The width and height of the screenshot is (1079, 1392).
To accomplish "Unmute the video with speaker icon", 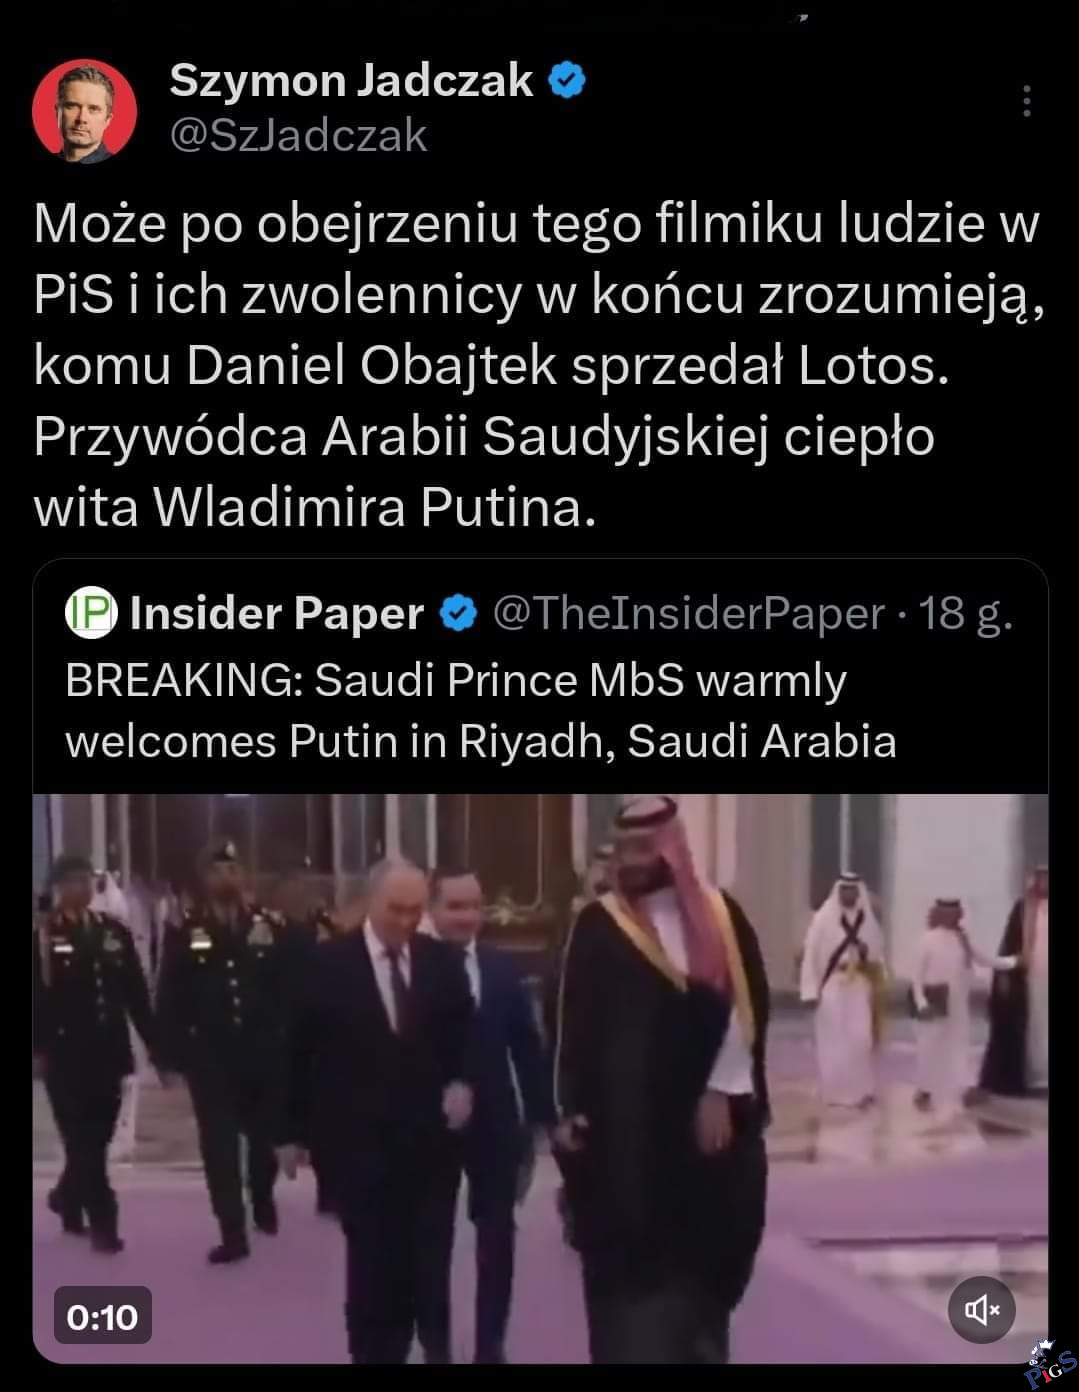I will click(x=981, y=1308).
